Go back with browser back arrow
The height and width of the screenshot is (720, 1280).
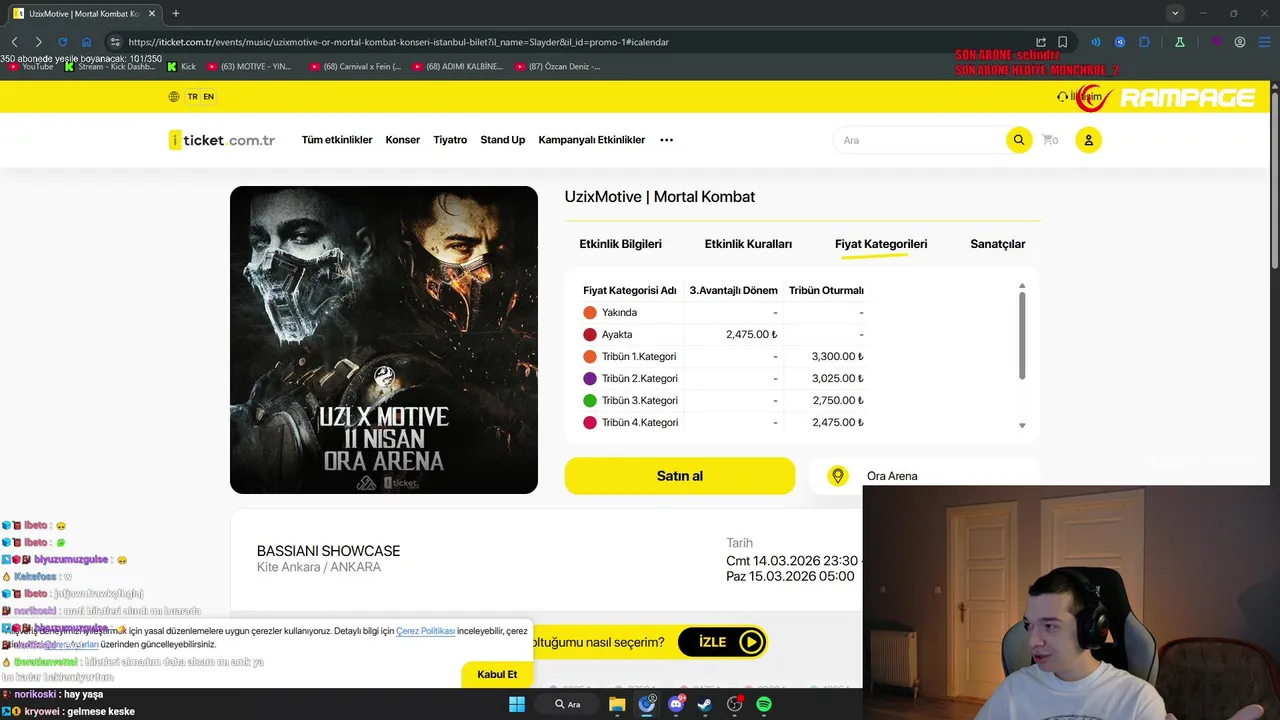point(15,42)
